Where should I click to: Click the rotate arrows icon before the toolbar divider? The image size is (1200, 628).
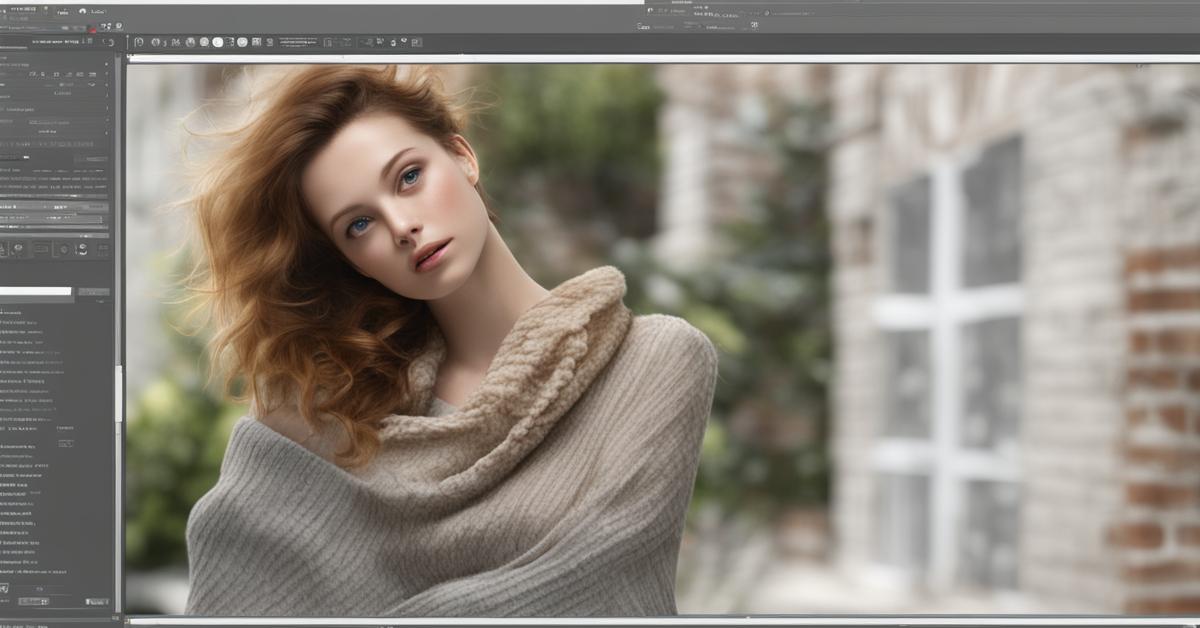[x=108, y=43]
